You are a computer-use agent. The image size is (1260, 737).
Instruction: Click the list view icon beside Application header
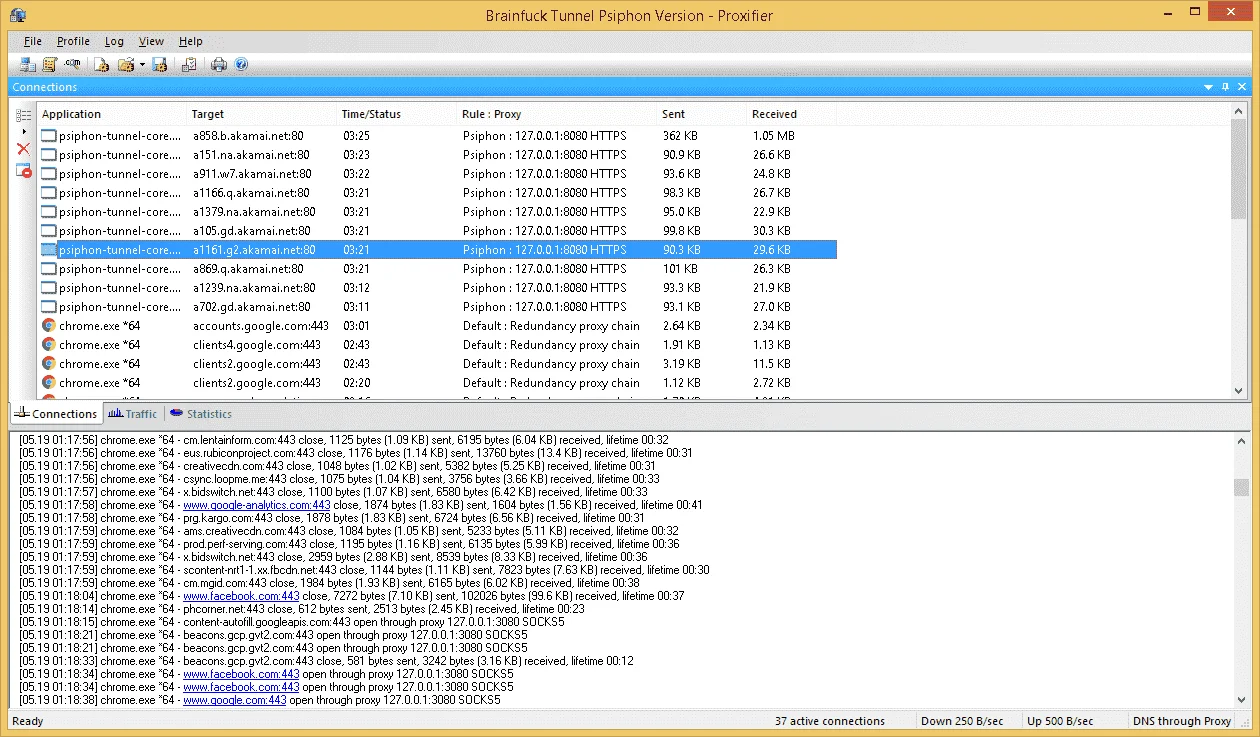23,116
